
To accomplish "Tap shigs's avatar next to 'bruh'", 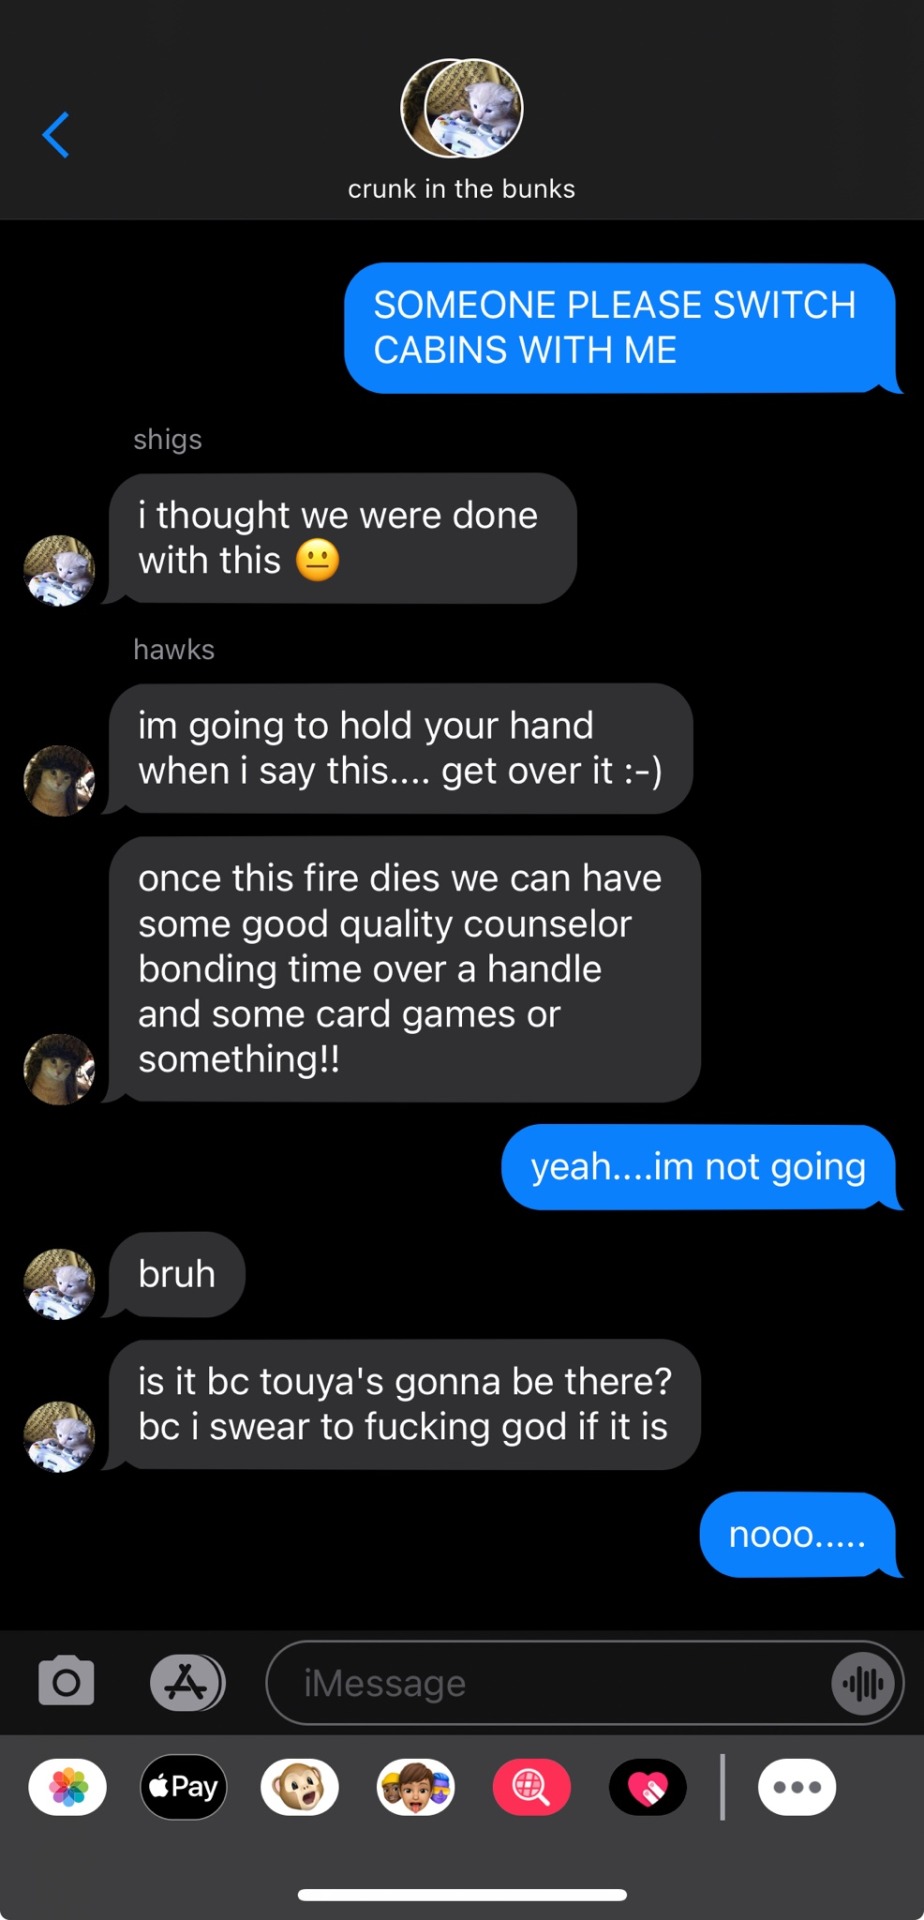I will click(59, 1284).
